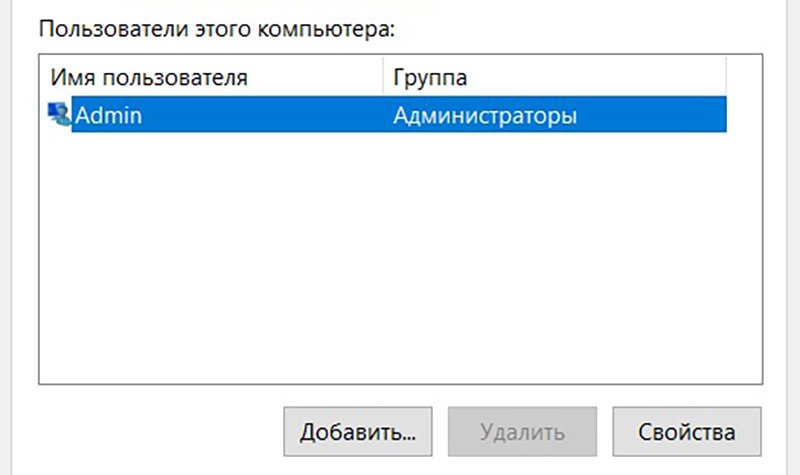Click the divider between the Имя пользователя and Группа headers
800x475 pixels.
383,76
